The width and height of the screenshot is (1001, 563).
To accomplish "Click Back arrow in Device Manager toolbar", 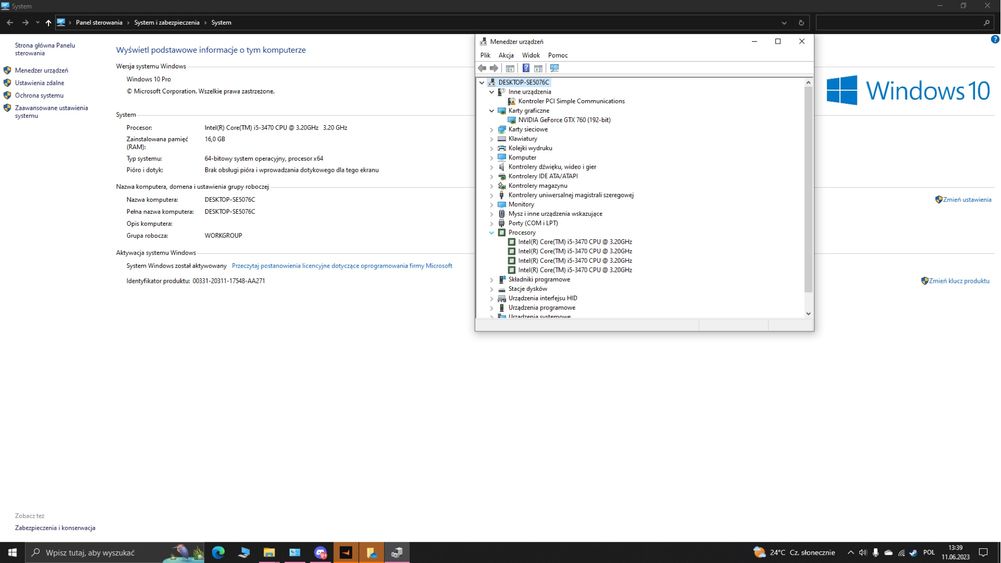I will pyautogui.click(x=482, y=68).
